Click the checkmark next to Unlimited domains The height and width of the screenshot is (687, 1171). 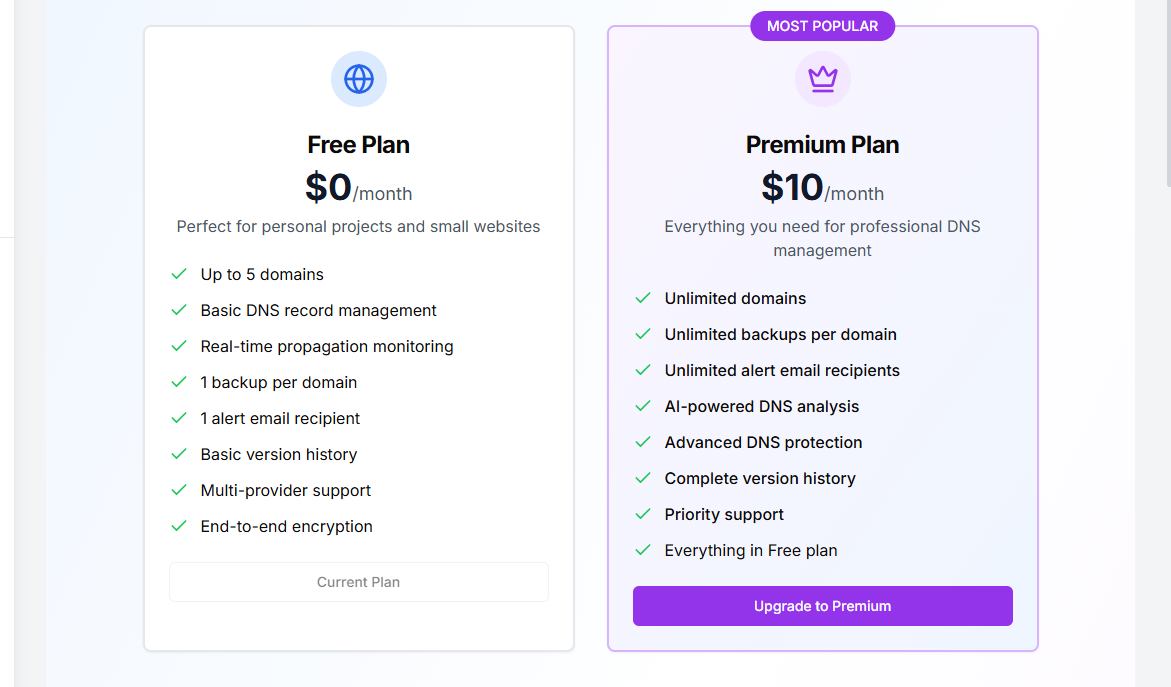click(x=643, y=298)
